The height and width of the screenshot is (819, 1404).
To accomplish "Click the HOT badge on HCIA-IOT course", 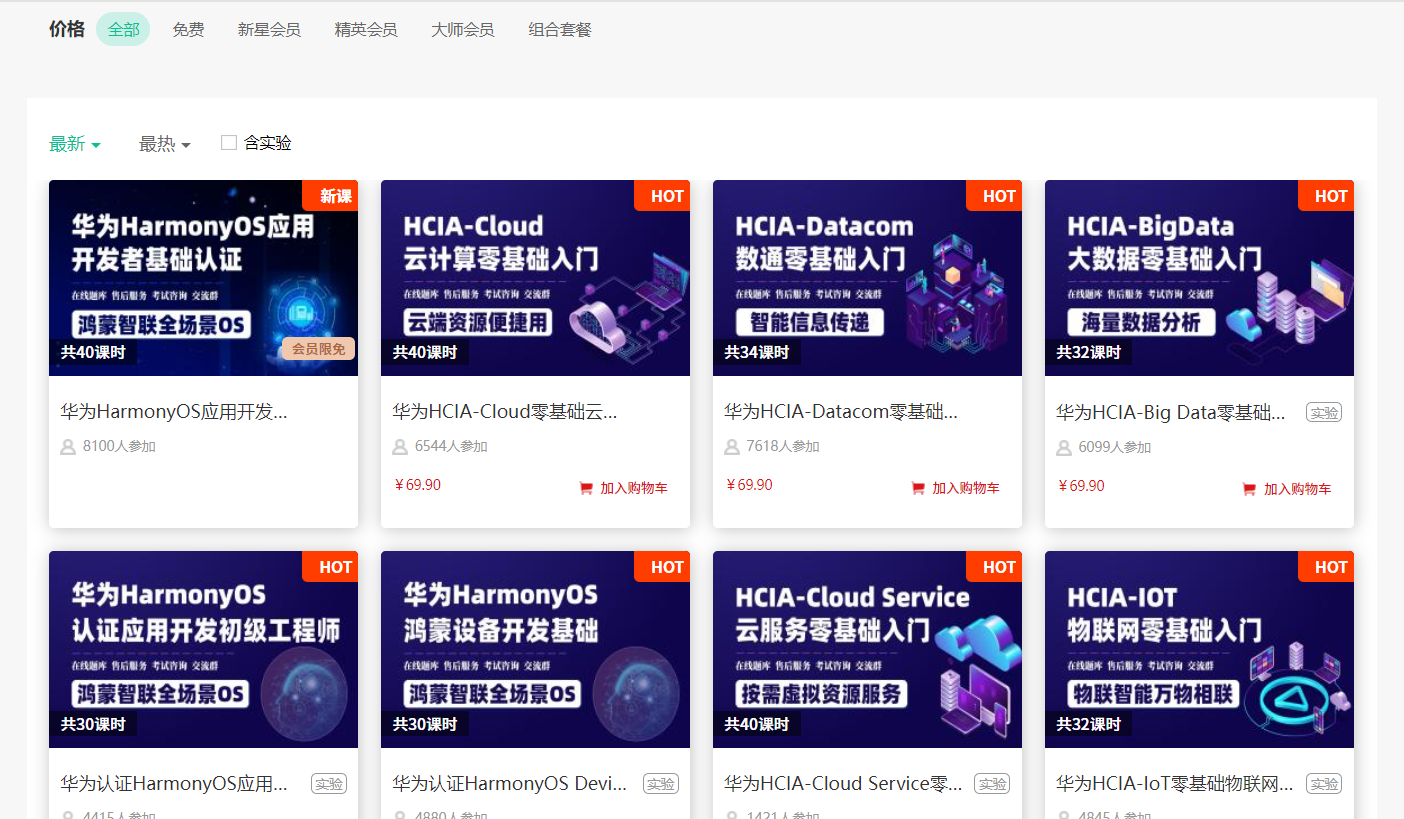I will click(1327, 567).
